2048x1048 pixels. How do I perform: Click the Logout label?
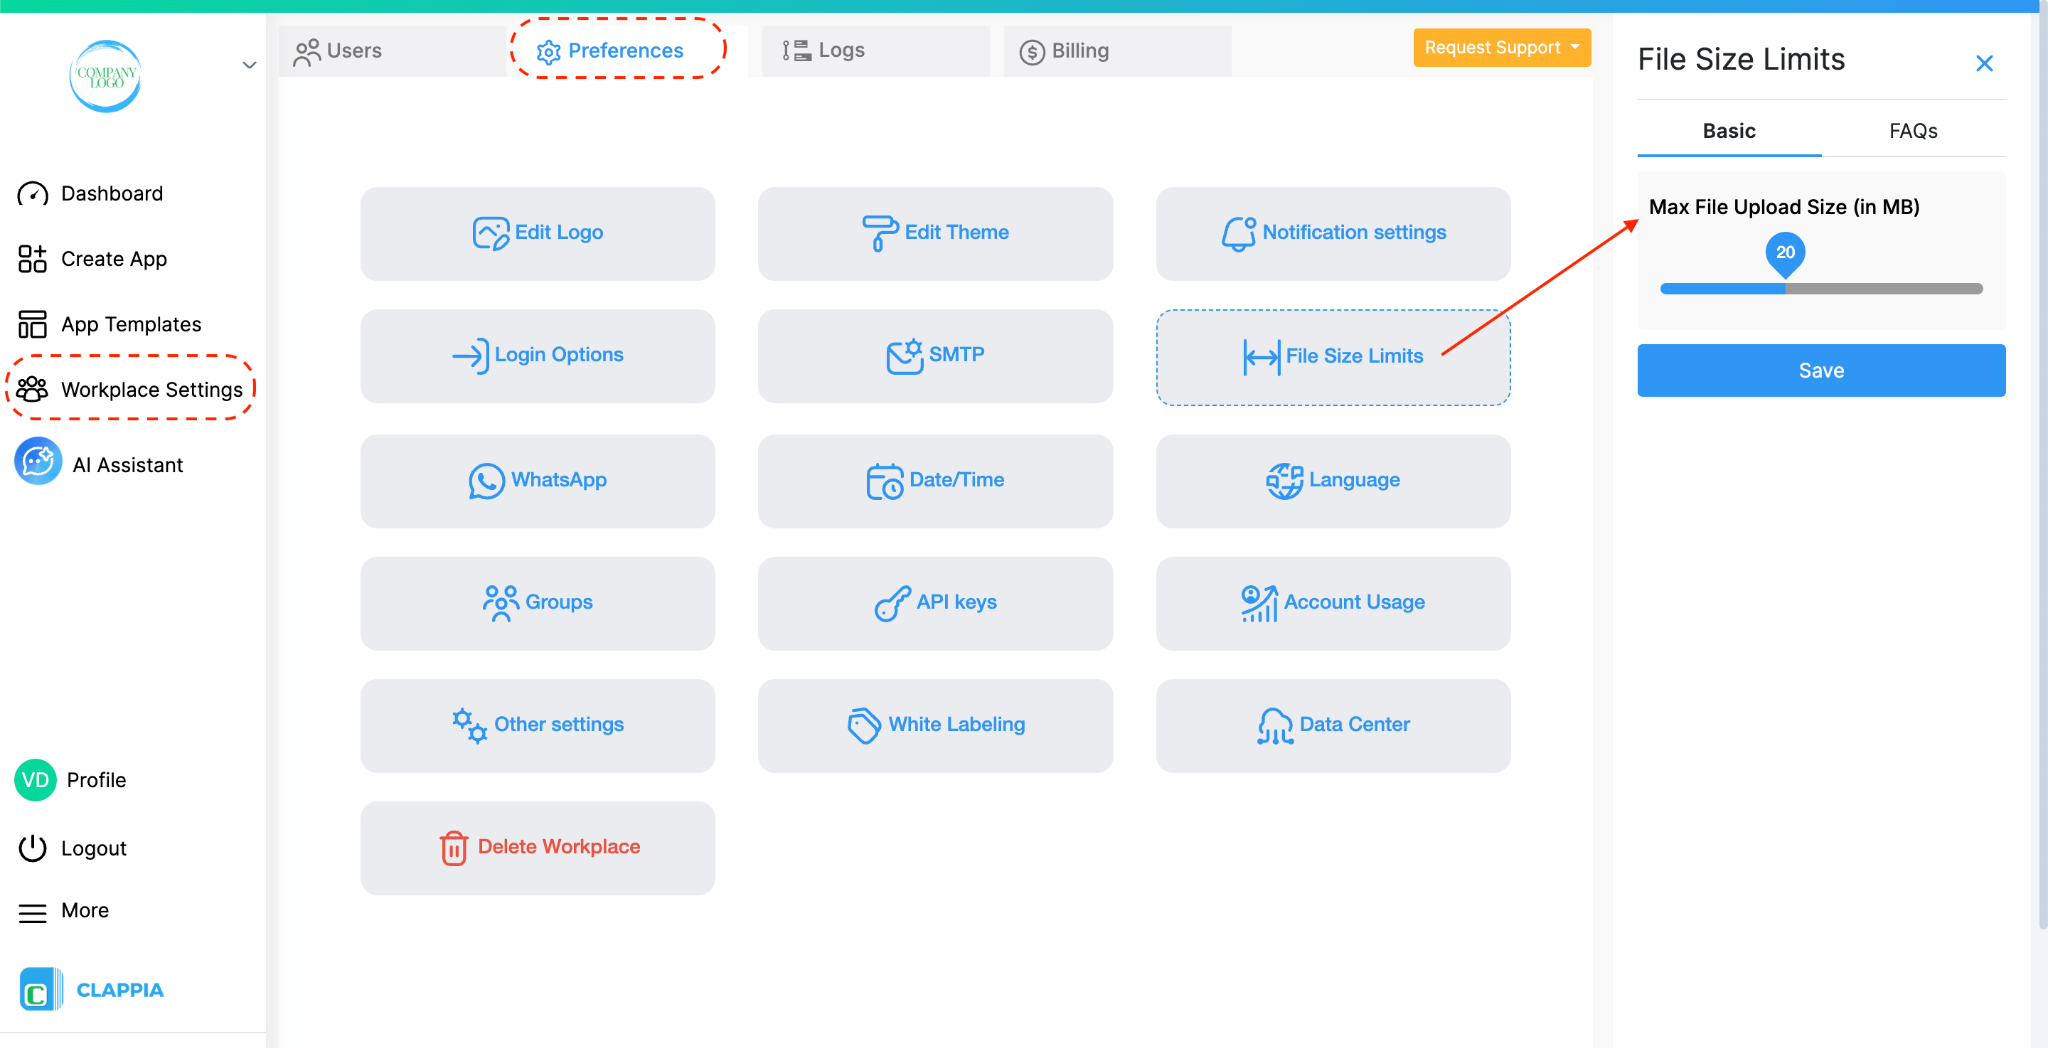click(x=94, y=848)
